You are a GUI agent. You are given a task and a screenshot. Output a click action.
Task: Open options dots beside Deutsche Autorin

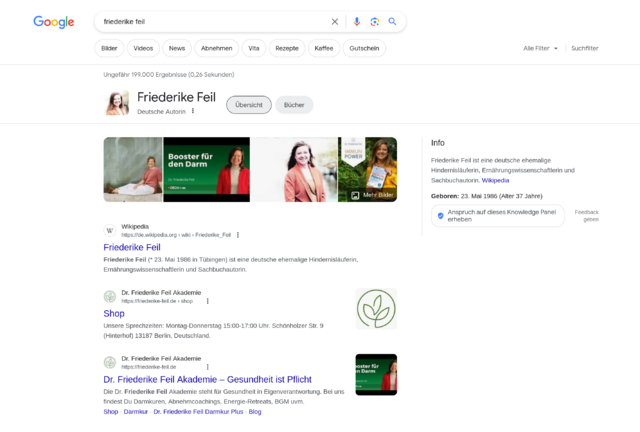(193, 111)
